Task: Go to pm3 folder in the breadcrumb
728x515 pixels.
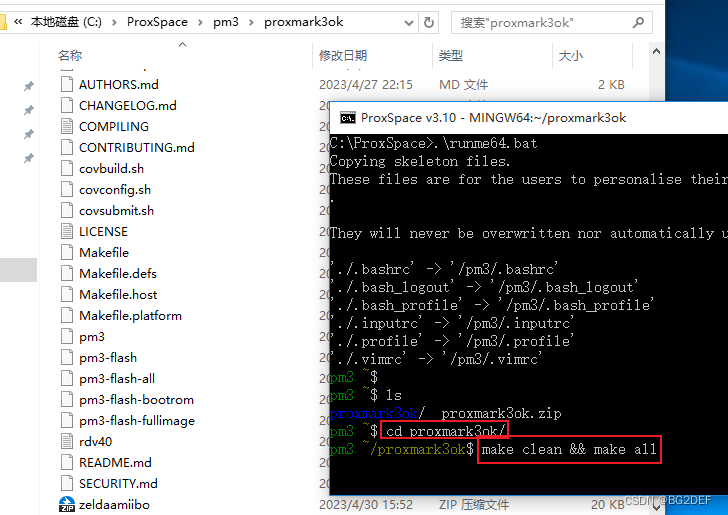Action: coord(226,22)
